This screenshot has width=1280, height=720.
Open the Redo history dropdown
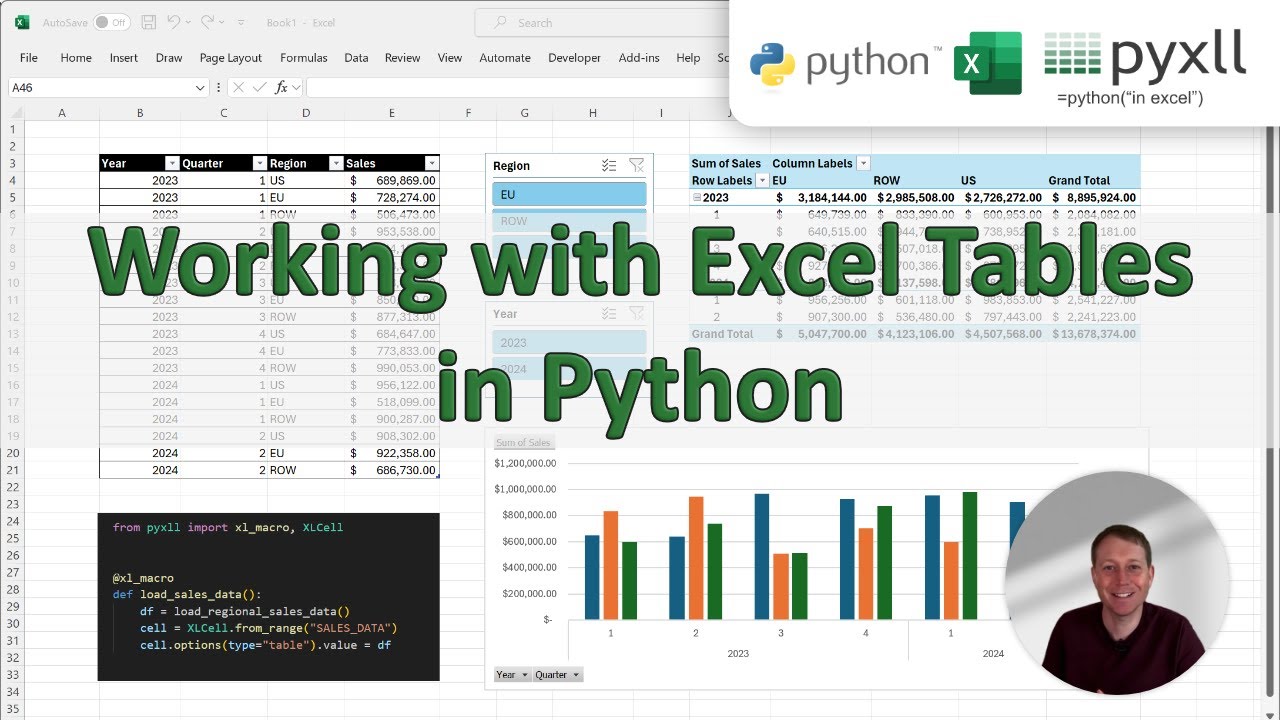tap(222, 22)
